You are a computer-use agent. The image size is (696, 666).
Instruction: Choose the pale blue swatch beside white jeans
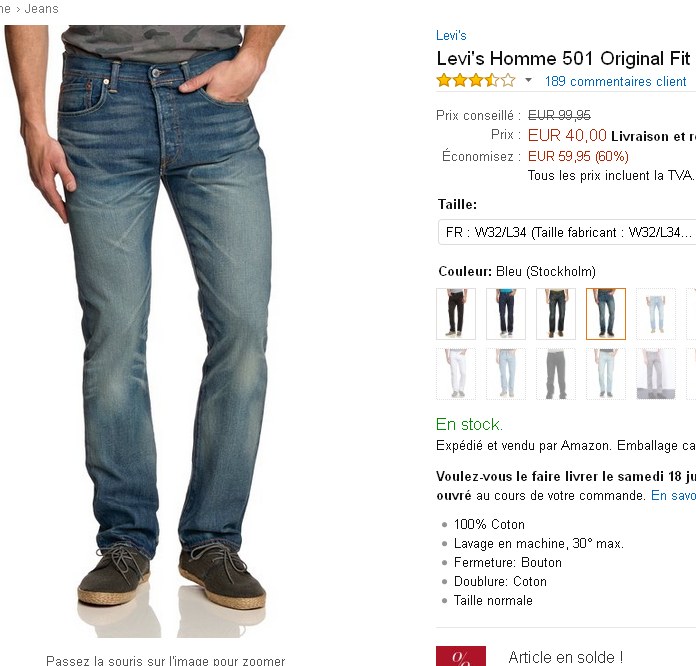506,374
